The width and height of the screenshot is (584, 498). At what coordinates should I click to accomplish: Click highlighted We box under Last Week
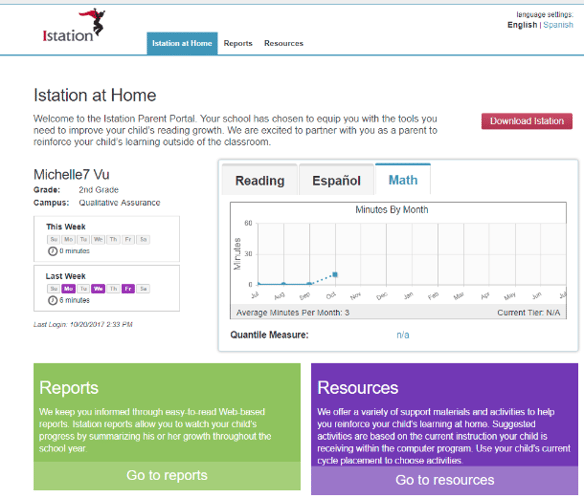[x=98, y=289]
